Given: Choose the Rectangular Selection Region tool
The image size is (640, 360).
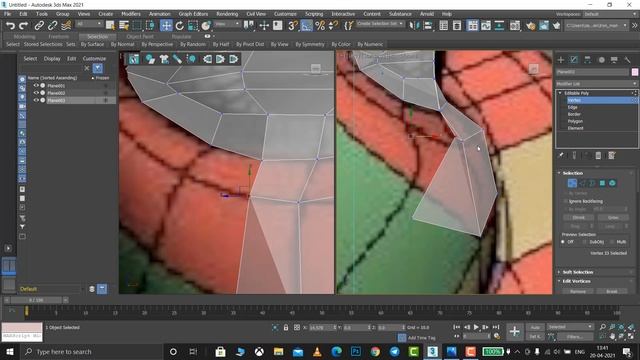Looking at the screenshot, I should 137,26.
